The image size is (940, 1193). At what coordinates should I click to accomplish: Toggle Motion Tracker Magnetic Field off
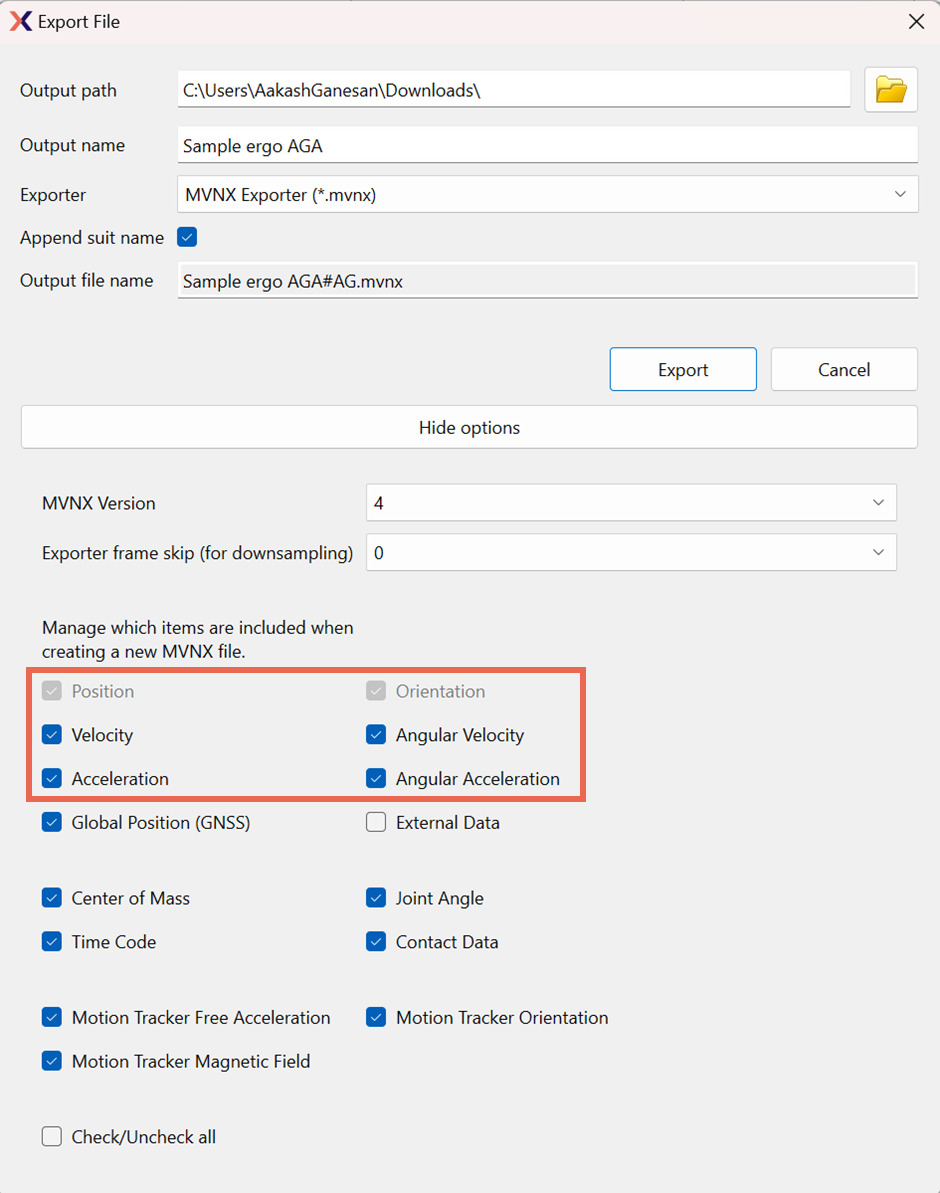(51, 1060)
